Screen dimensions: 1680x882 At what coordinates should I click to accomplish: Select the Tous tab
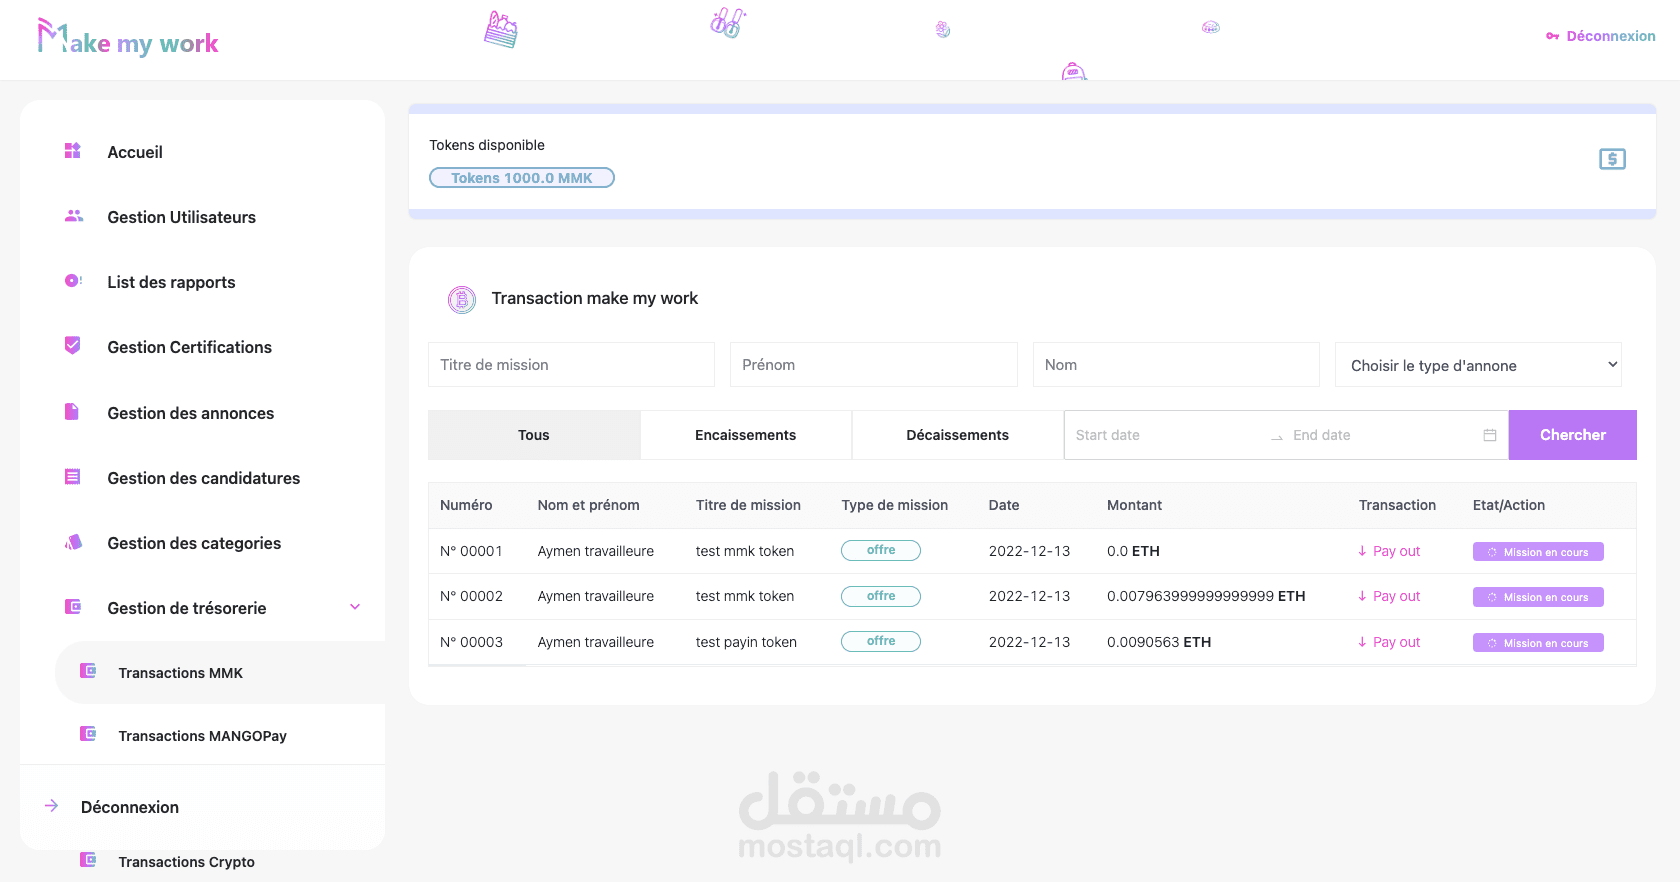(x=534, y=435)
